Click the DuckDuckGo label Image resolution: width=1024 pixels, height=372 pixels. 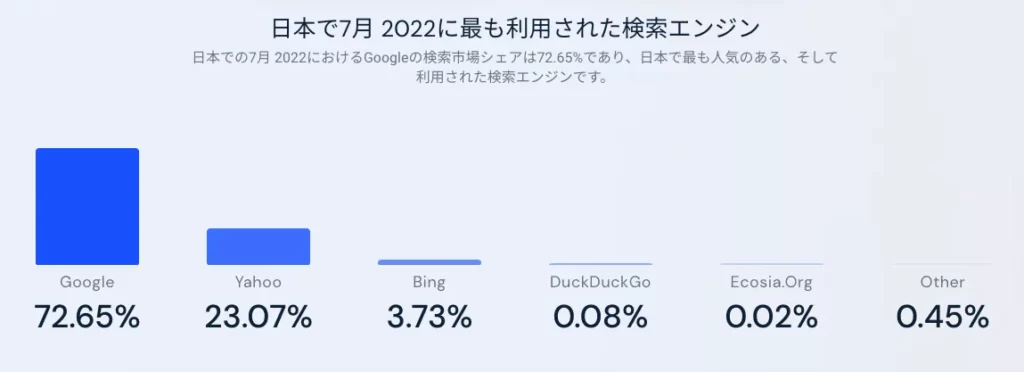(600, 283)
